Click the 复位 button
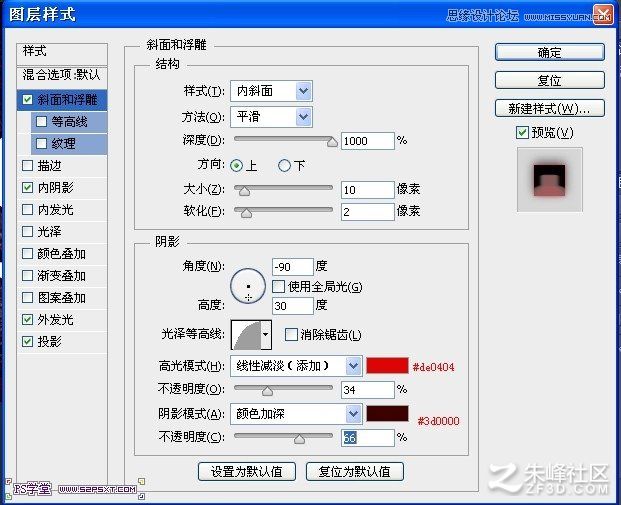 (550, 80)
